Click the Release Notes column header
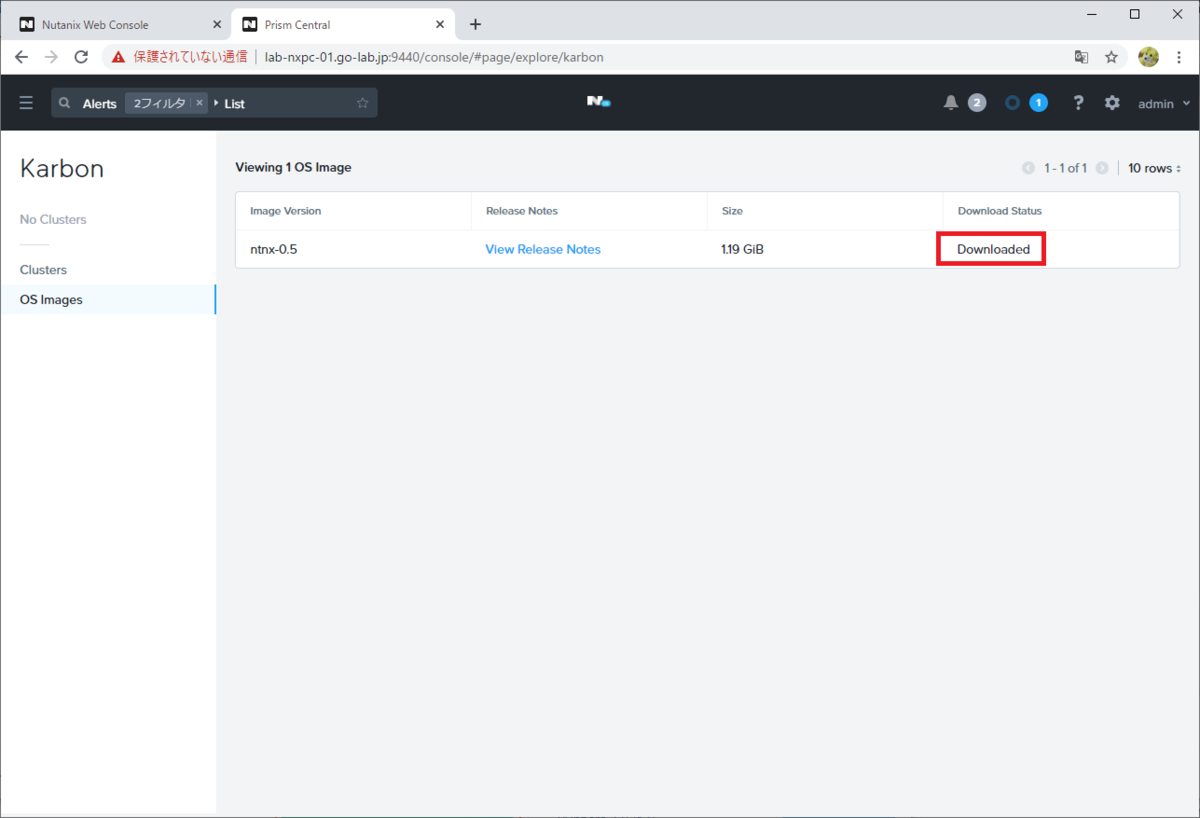This screenshot has height=818, width=1200. [522, 211]
